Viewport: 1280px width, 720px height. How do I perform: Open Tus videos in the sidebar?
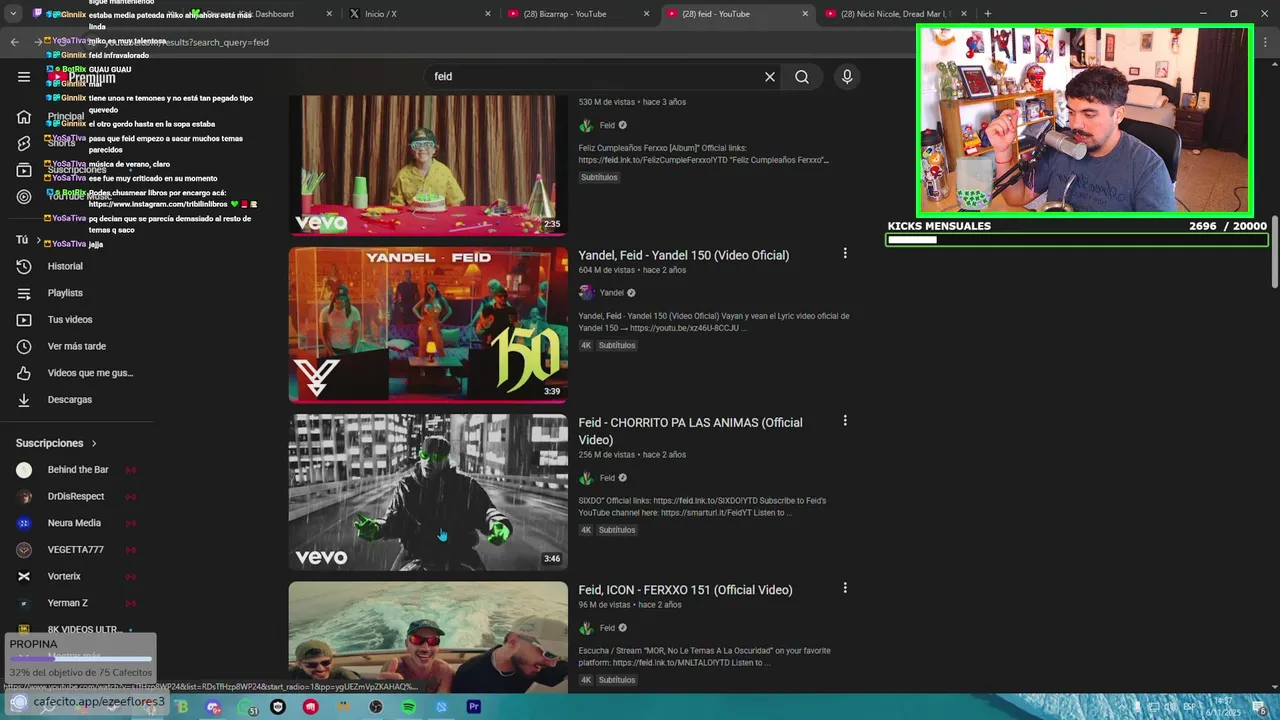coord(70,320)
